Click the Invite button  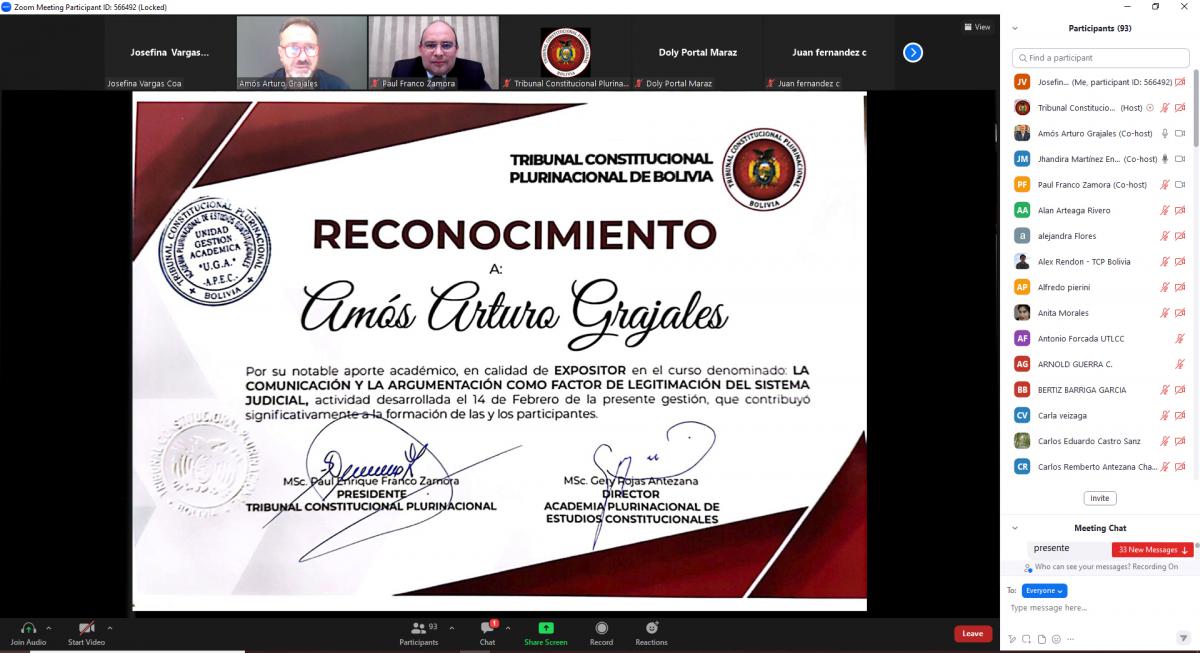tap(1100, 498)
